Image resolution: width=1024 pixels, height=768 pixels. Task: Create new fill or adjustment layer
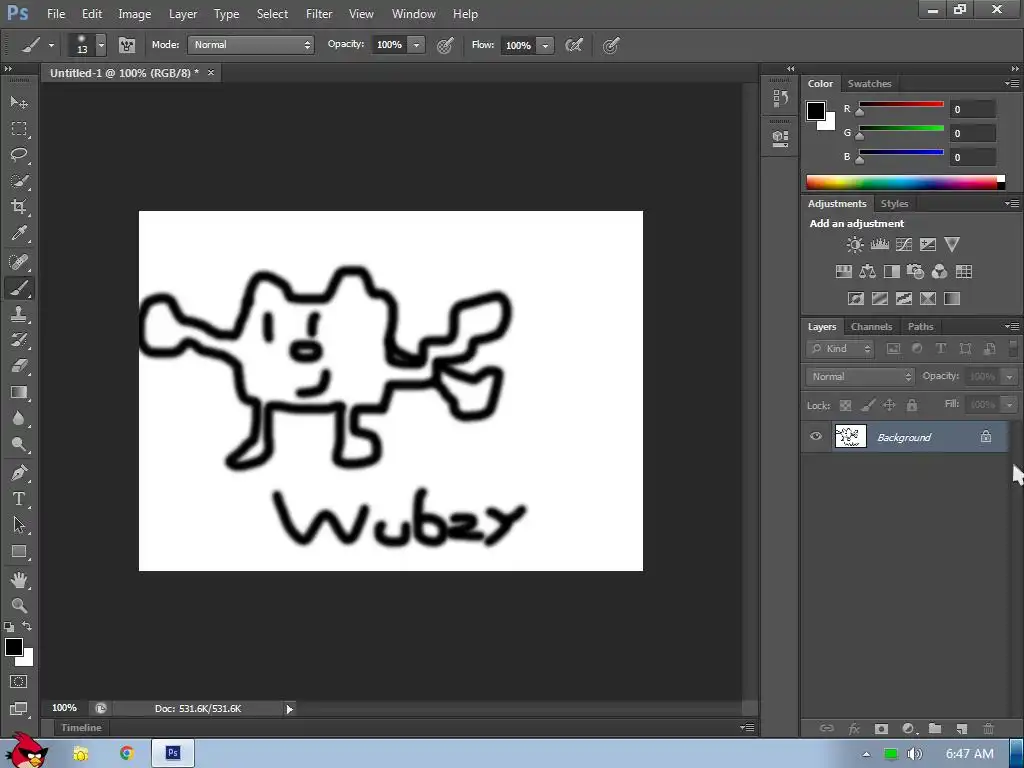click(908, 728)
